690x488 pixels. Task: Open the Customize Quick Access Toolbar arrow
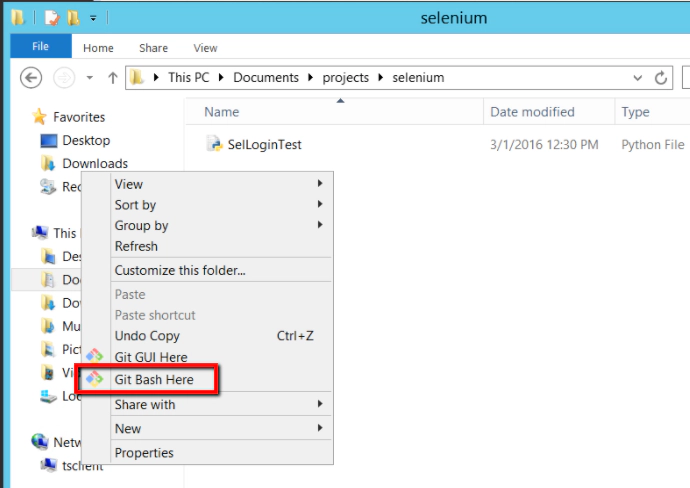coord(93,18)
